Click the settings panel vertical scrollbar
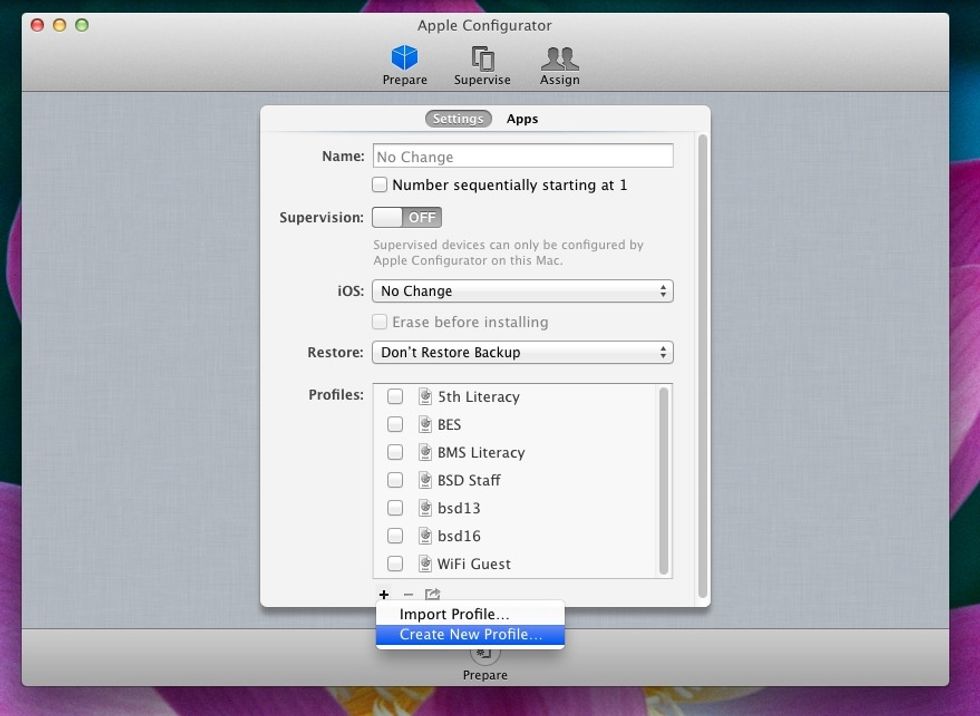The width and height of the screenshot is (980, 716). click(x=702, y=367)
